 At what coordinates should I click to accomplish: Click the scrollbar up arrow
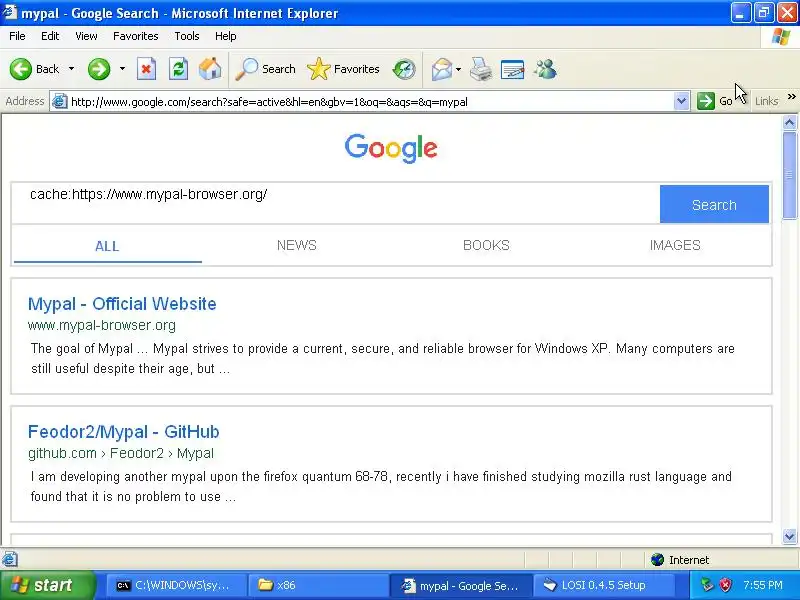tap(789, 122)
